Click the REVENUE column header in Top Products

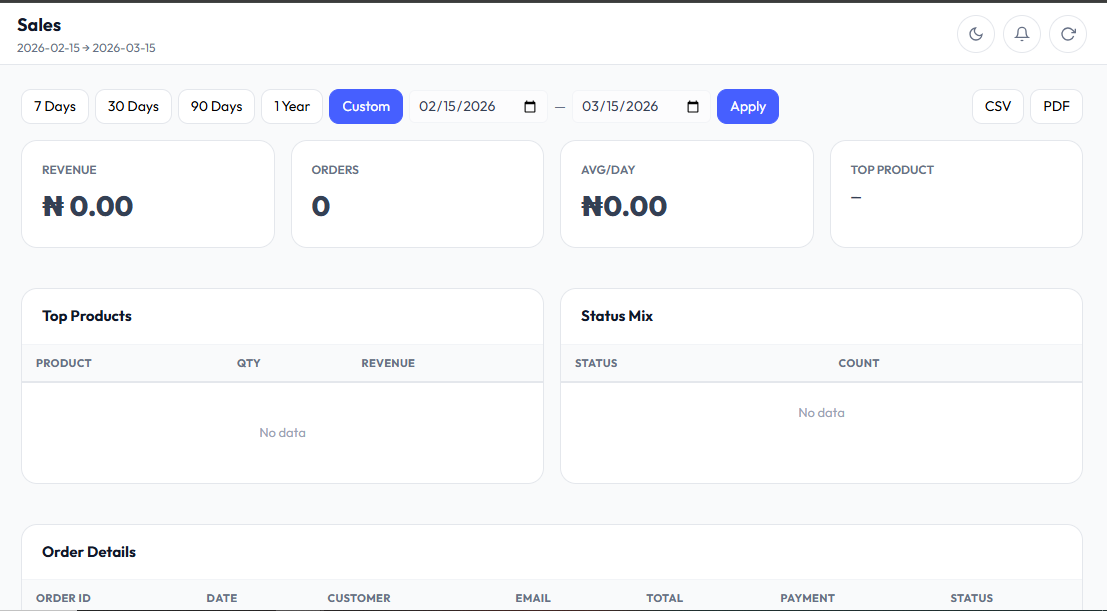pos(388,363)
